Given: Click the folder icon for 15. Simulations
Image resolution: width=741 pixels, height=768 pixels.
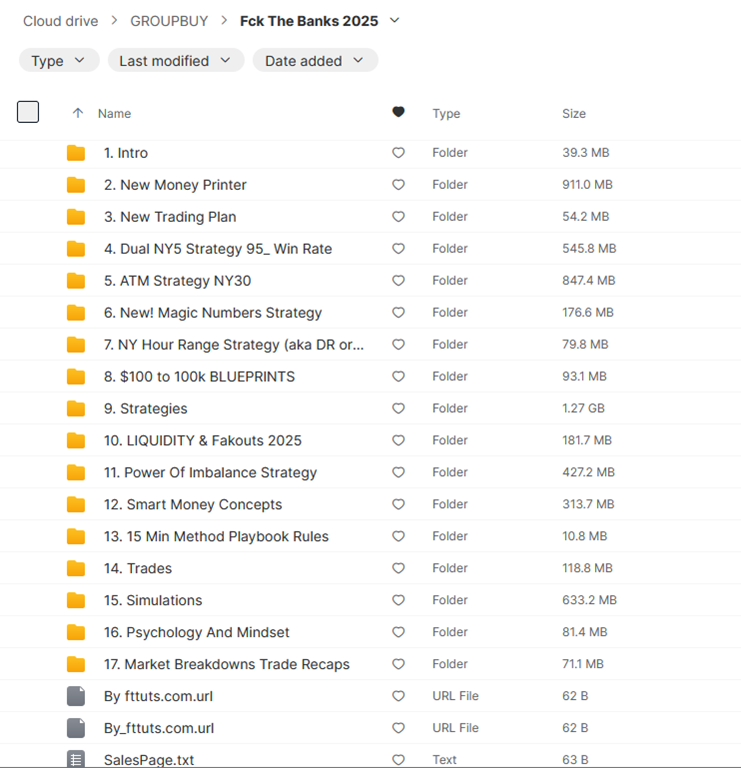Looking at the screenshot, I should (x=76, y=601).
